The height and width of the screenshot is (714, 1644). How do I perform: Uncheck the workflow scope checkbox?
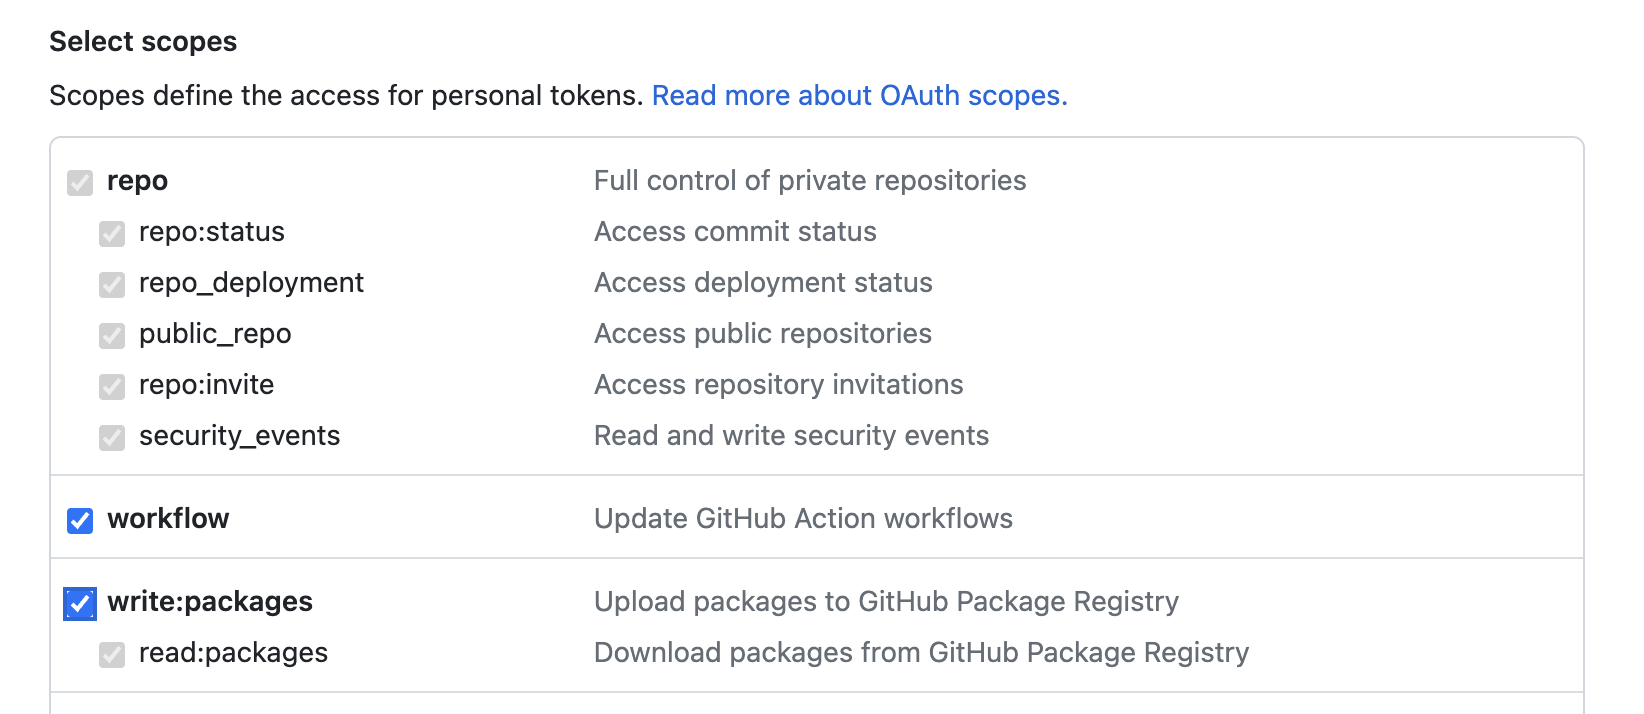click(80, 521)
